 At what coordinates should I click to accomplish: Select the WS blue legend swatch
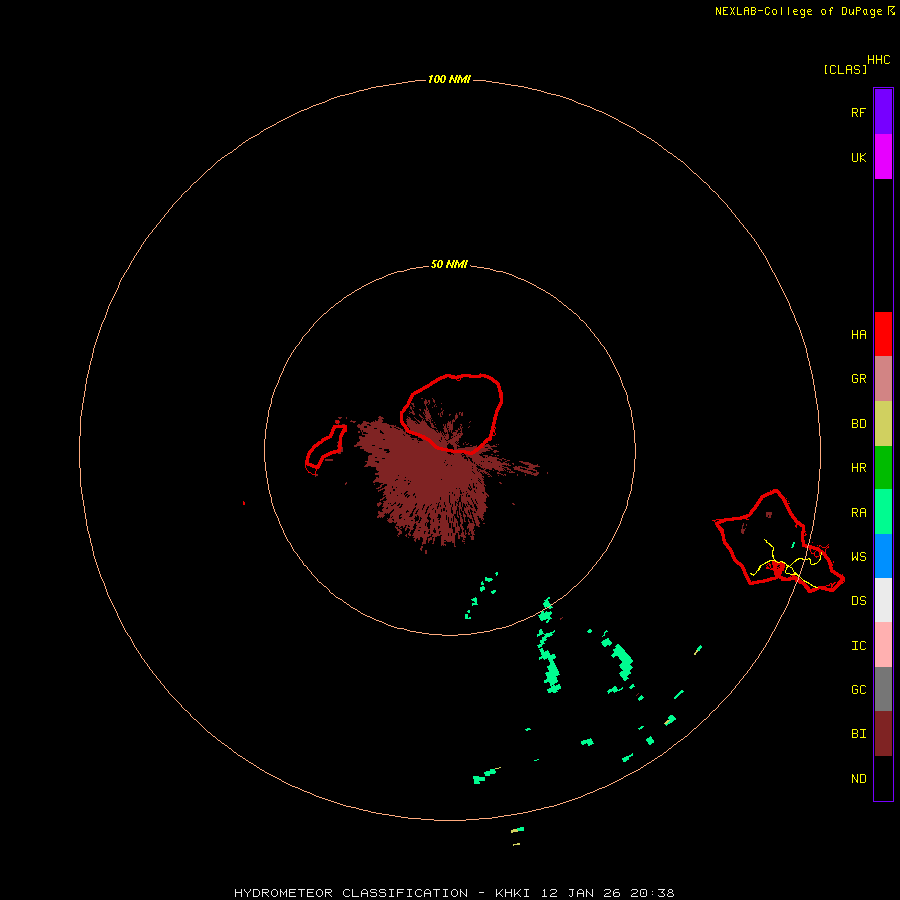pos(883,556)
